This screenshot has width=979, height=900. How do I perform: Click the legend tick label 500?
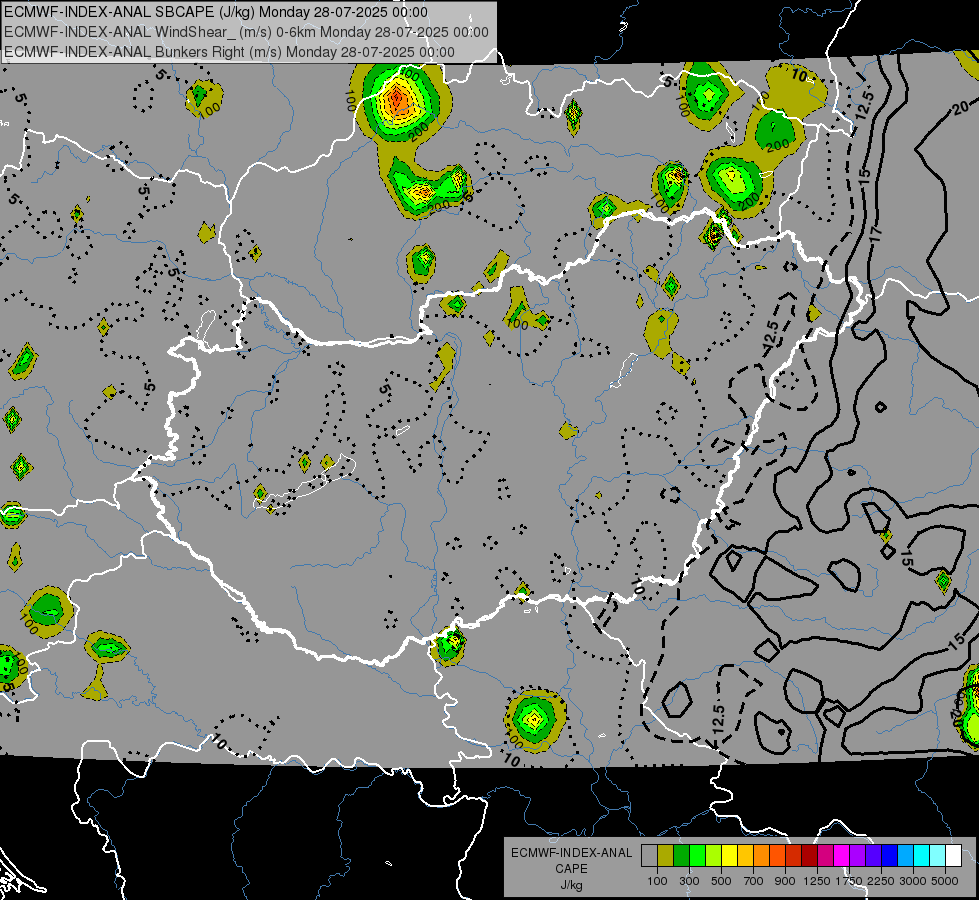[x=721, y=881]
